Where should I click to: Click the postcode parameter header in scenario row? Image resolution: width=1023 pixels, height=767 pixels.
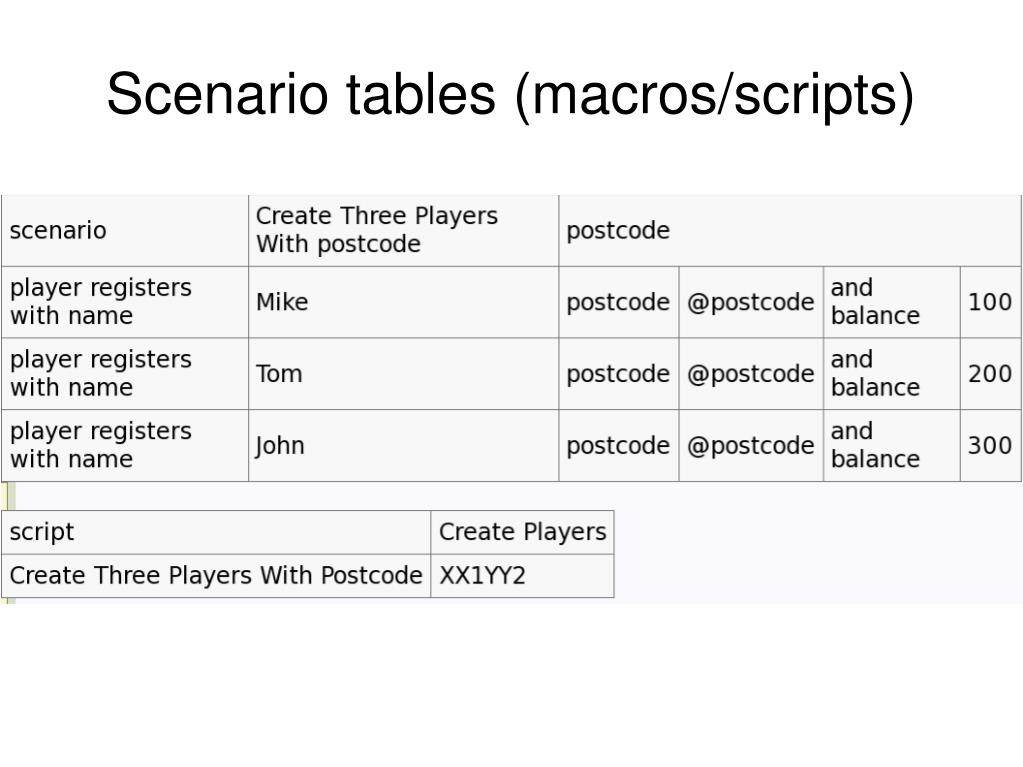790,230
